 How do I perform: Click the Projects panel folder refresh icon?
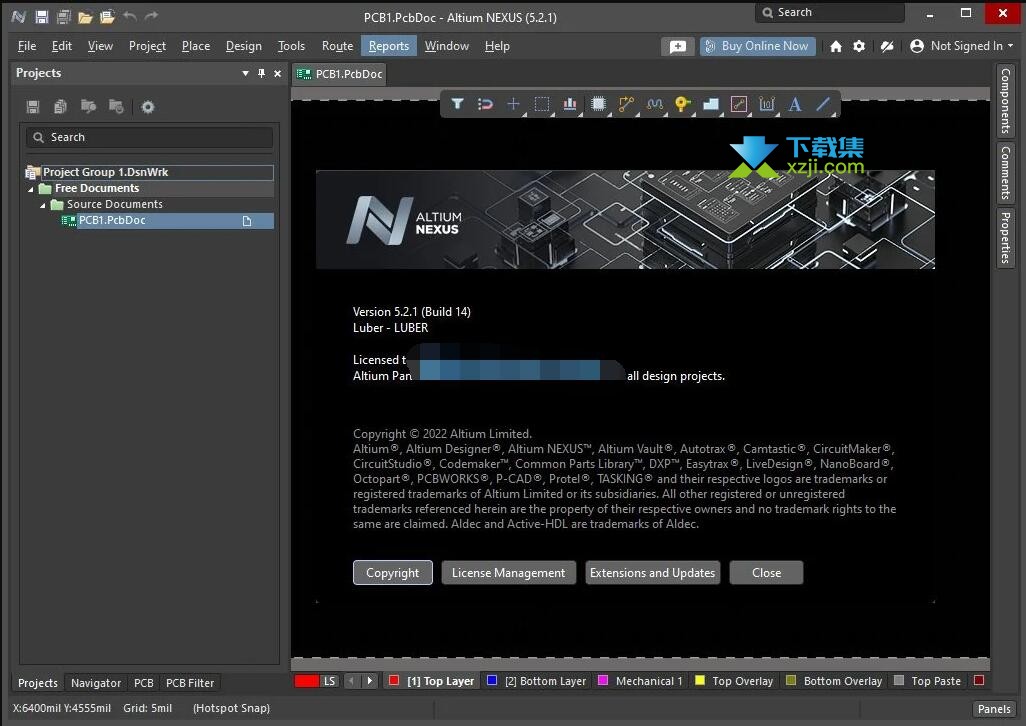pos(116,107)
